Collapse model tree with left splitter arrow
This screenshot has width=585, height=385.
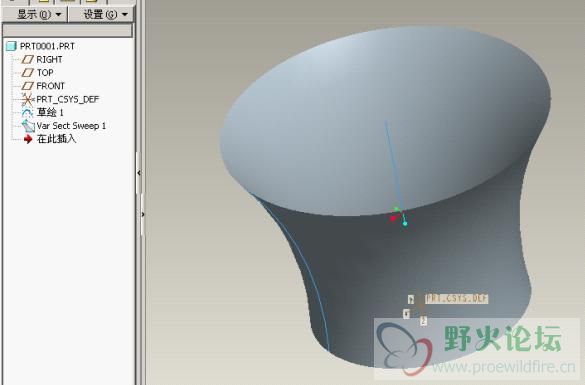(x=139, y=173)
